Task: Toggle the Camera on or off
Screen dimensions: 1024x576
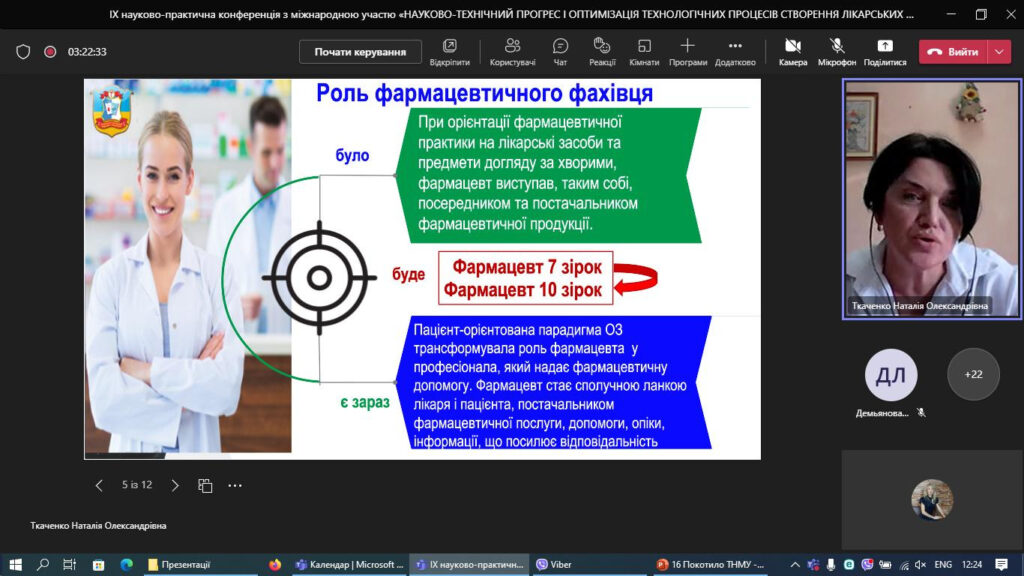Action: coord(792,51)
